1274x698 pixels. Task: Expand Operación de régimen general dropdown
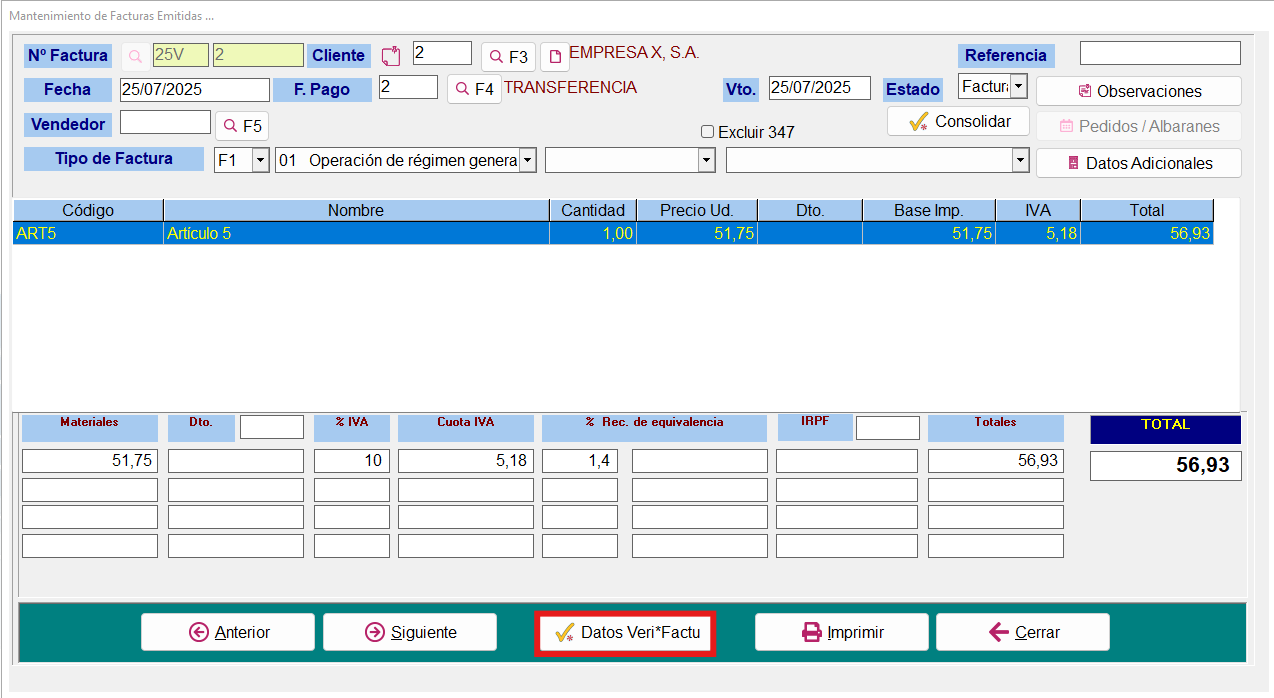527,160
